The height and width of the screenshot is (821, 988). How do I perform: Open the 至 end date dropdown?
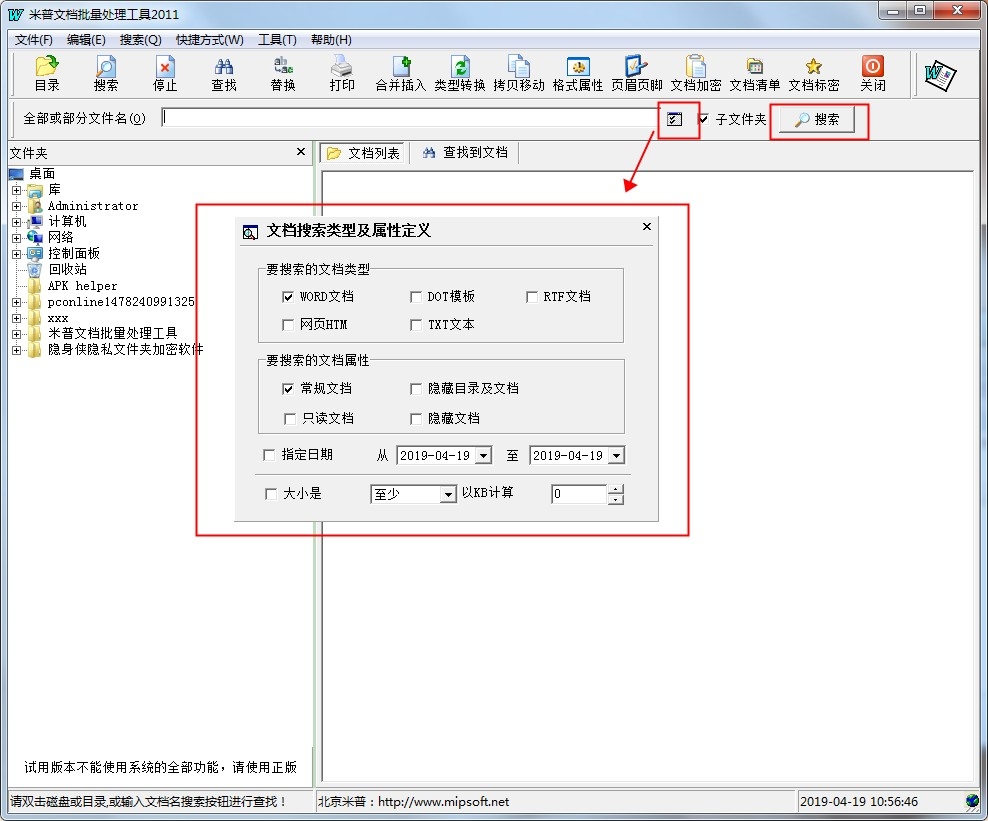coord(616,456)
